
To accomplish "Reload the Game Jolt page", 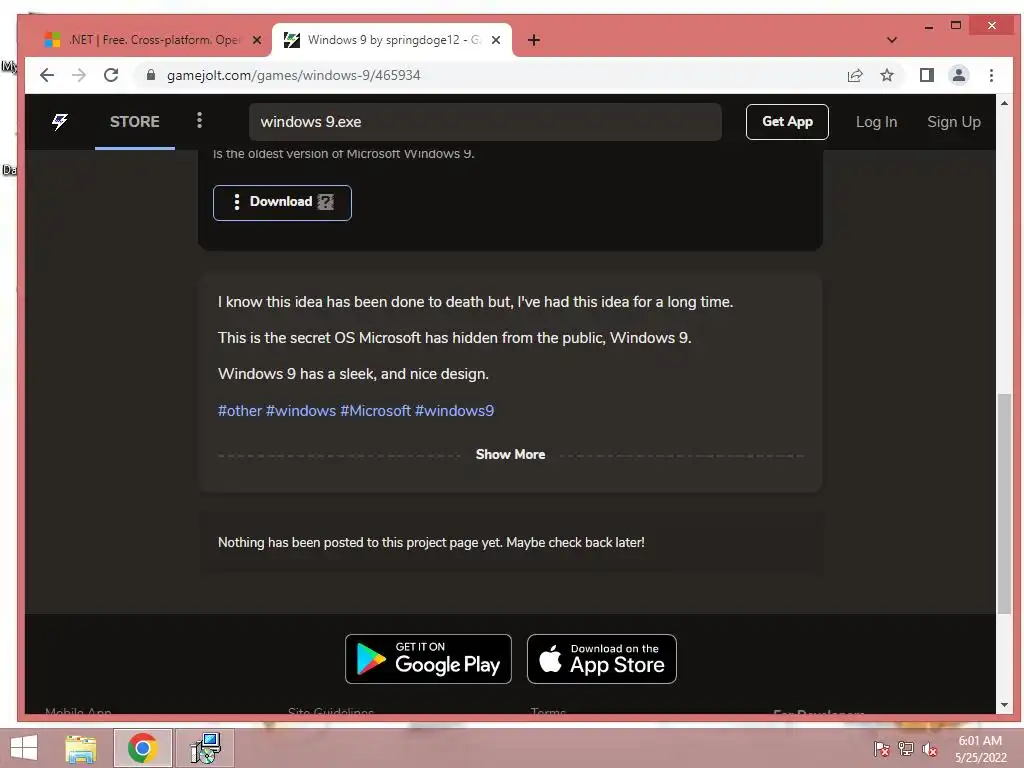I will [111, 75].
